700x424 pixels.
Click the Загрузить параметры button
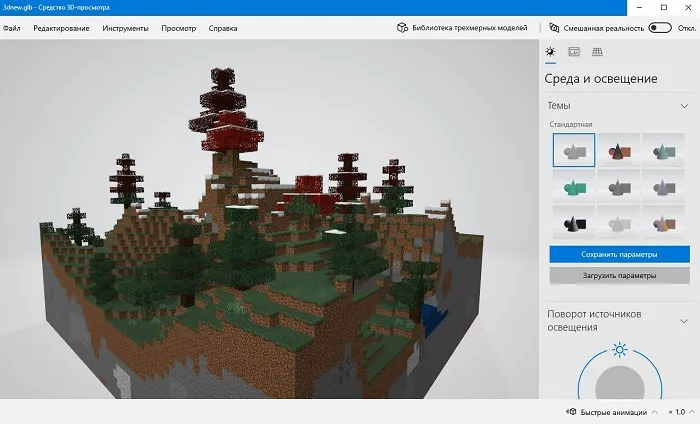619,275
